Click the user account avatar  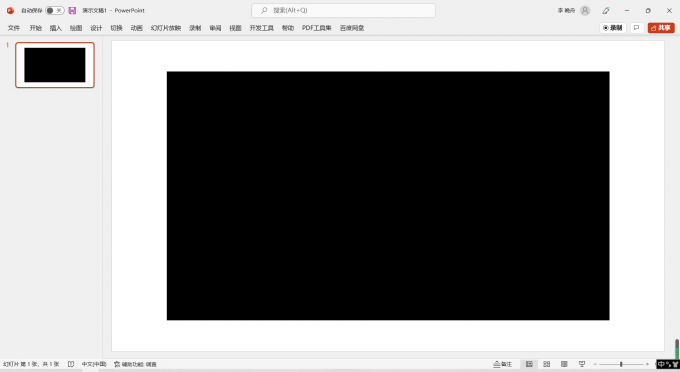point(585,10)
